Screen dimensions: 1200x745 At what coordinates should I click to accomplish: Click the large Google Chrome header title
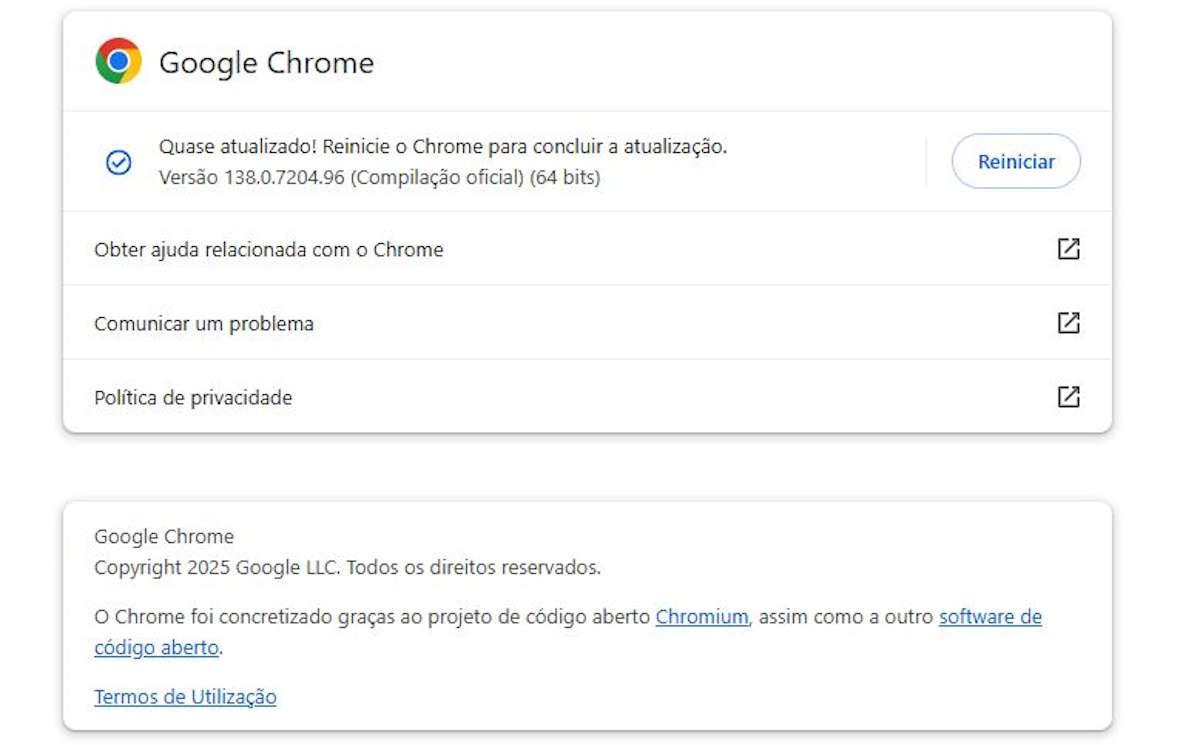click(x=266, y=63)
